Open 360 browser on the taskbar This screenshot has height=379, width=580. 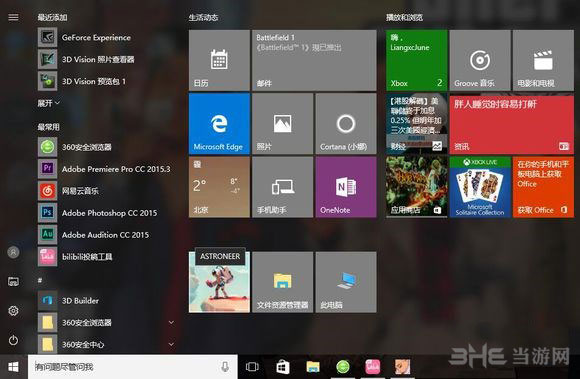[343, 367]
